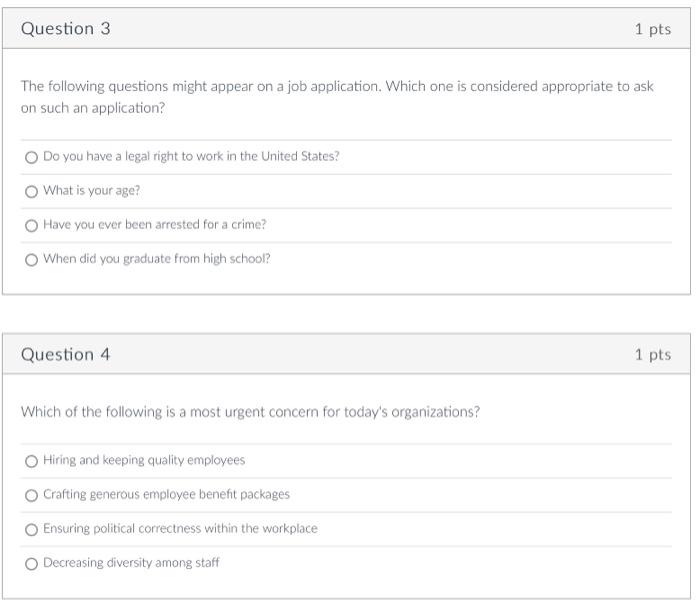Click the '1 pts' label of Question 3
The width and height of the screenshot is (700, 606).
tap(652, 29)
